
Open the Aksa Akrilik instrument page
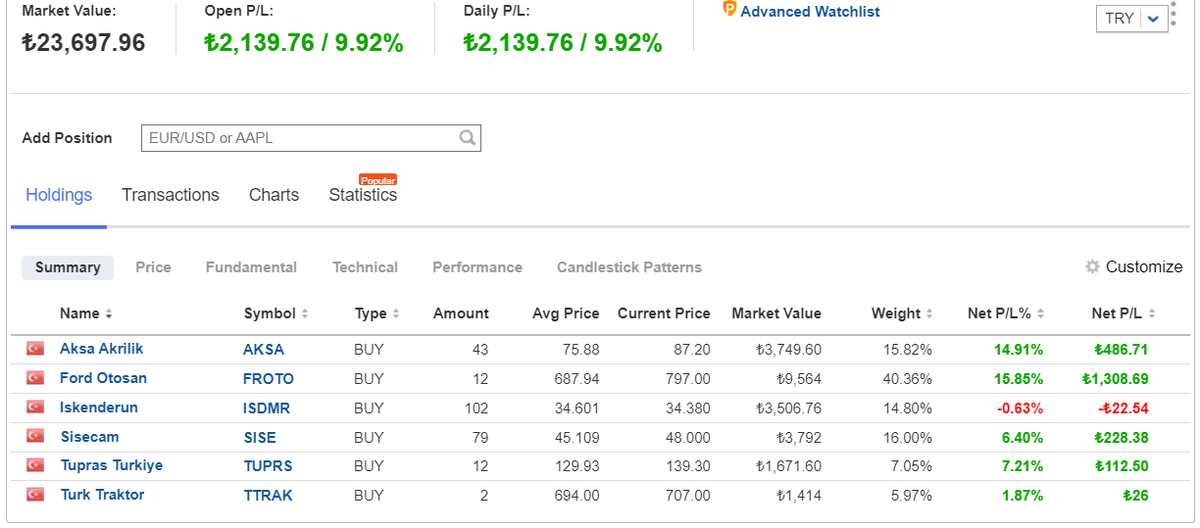pyautogui.click(x=101, y=349)
